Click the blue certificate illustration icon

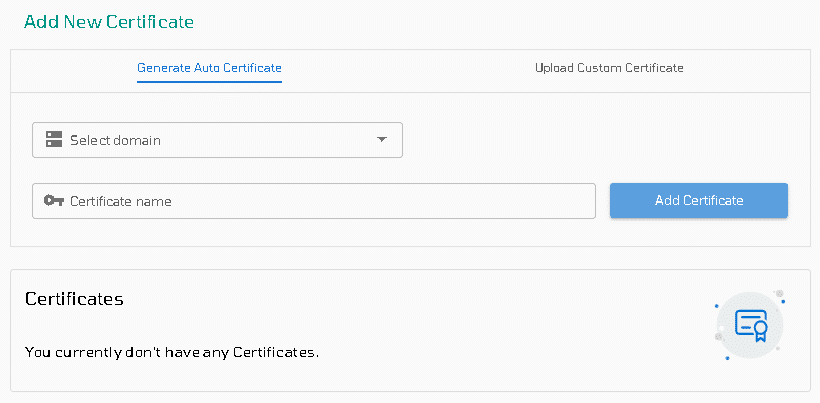[751, 325]
